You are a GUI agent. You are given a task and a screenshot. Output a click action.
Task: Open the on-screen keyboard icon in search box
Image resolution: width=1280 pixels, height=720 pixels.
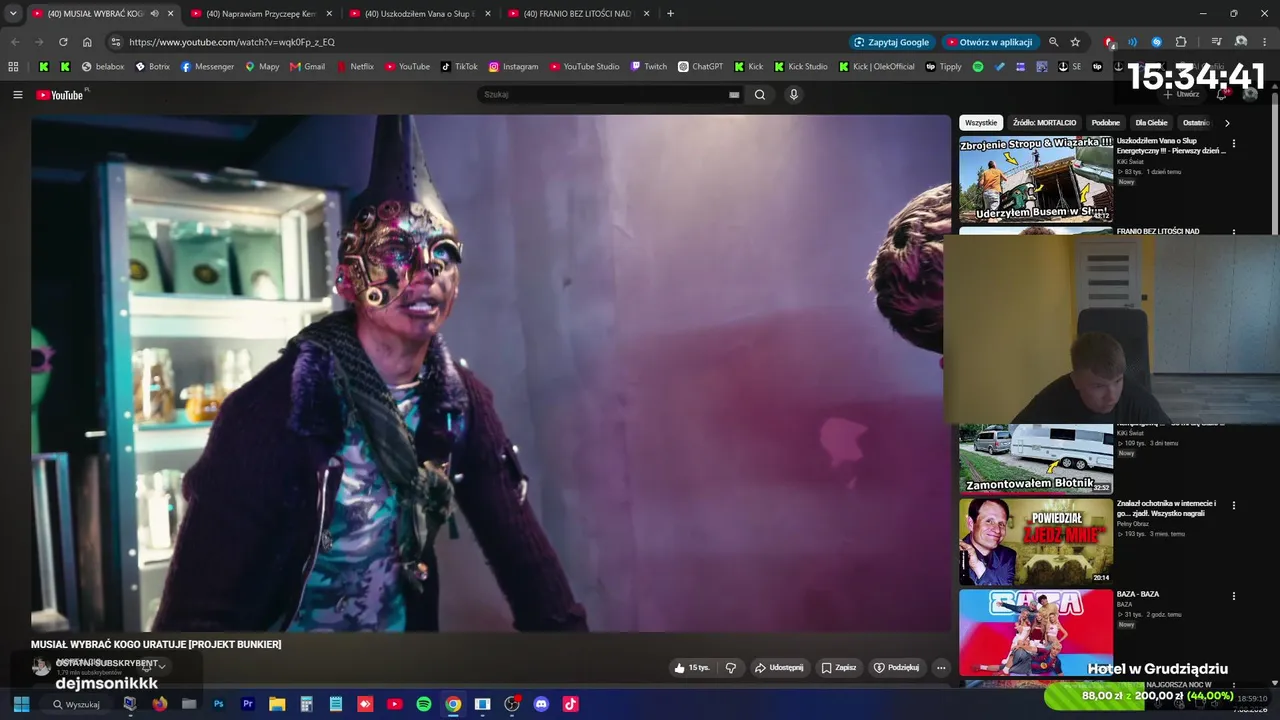pyautogui.click(x=734, y=95)
